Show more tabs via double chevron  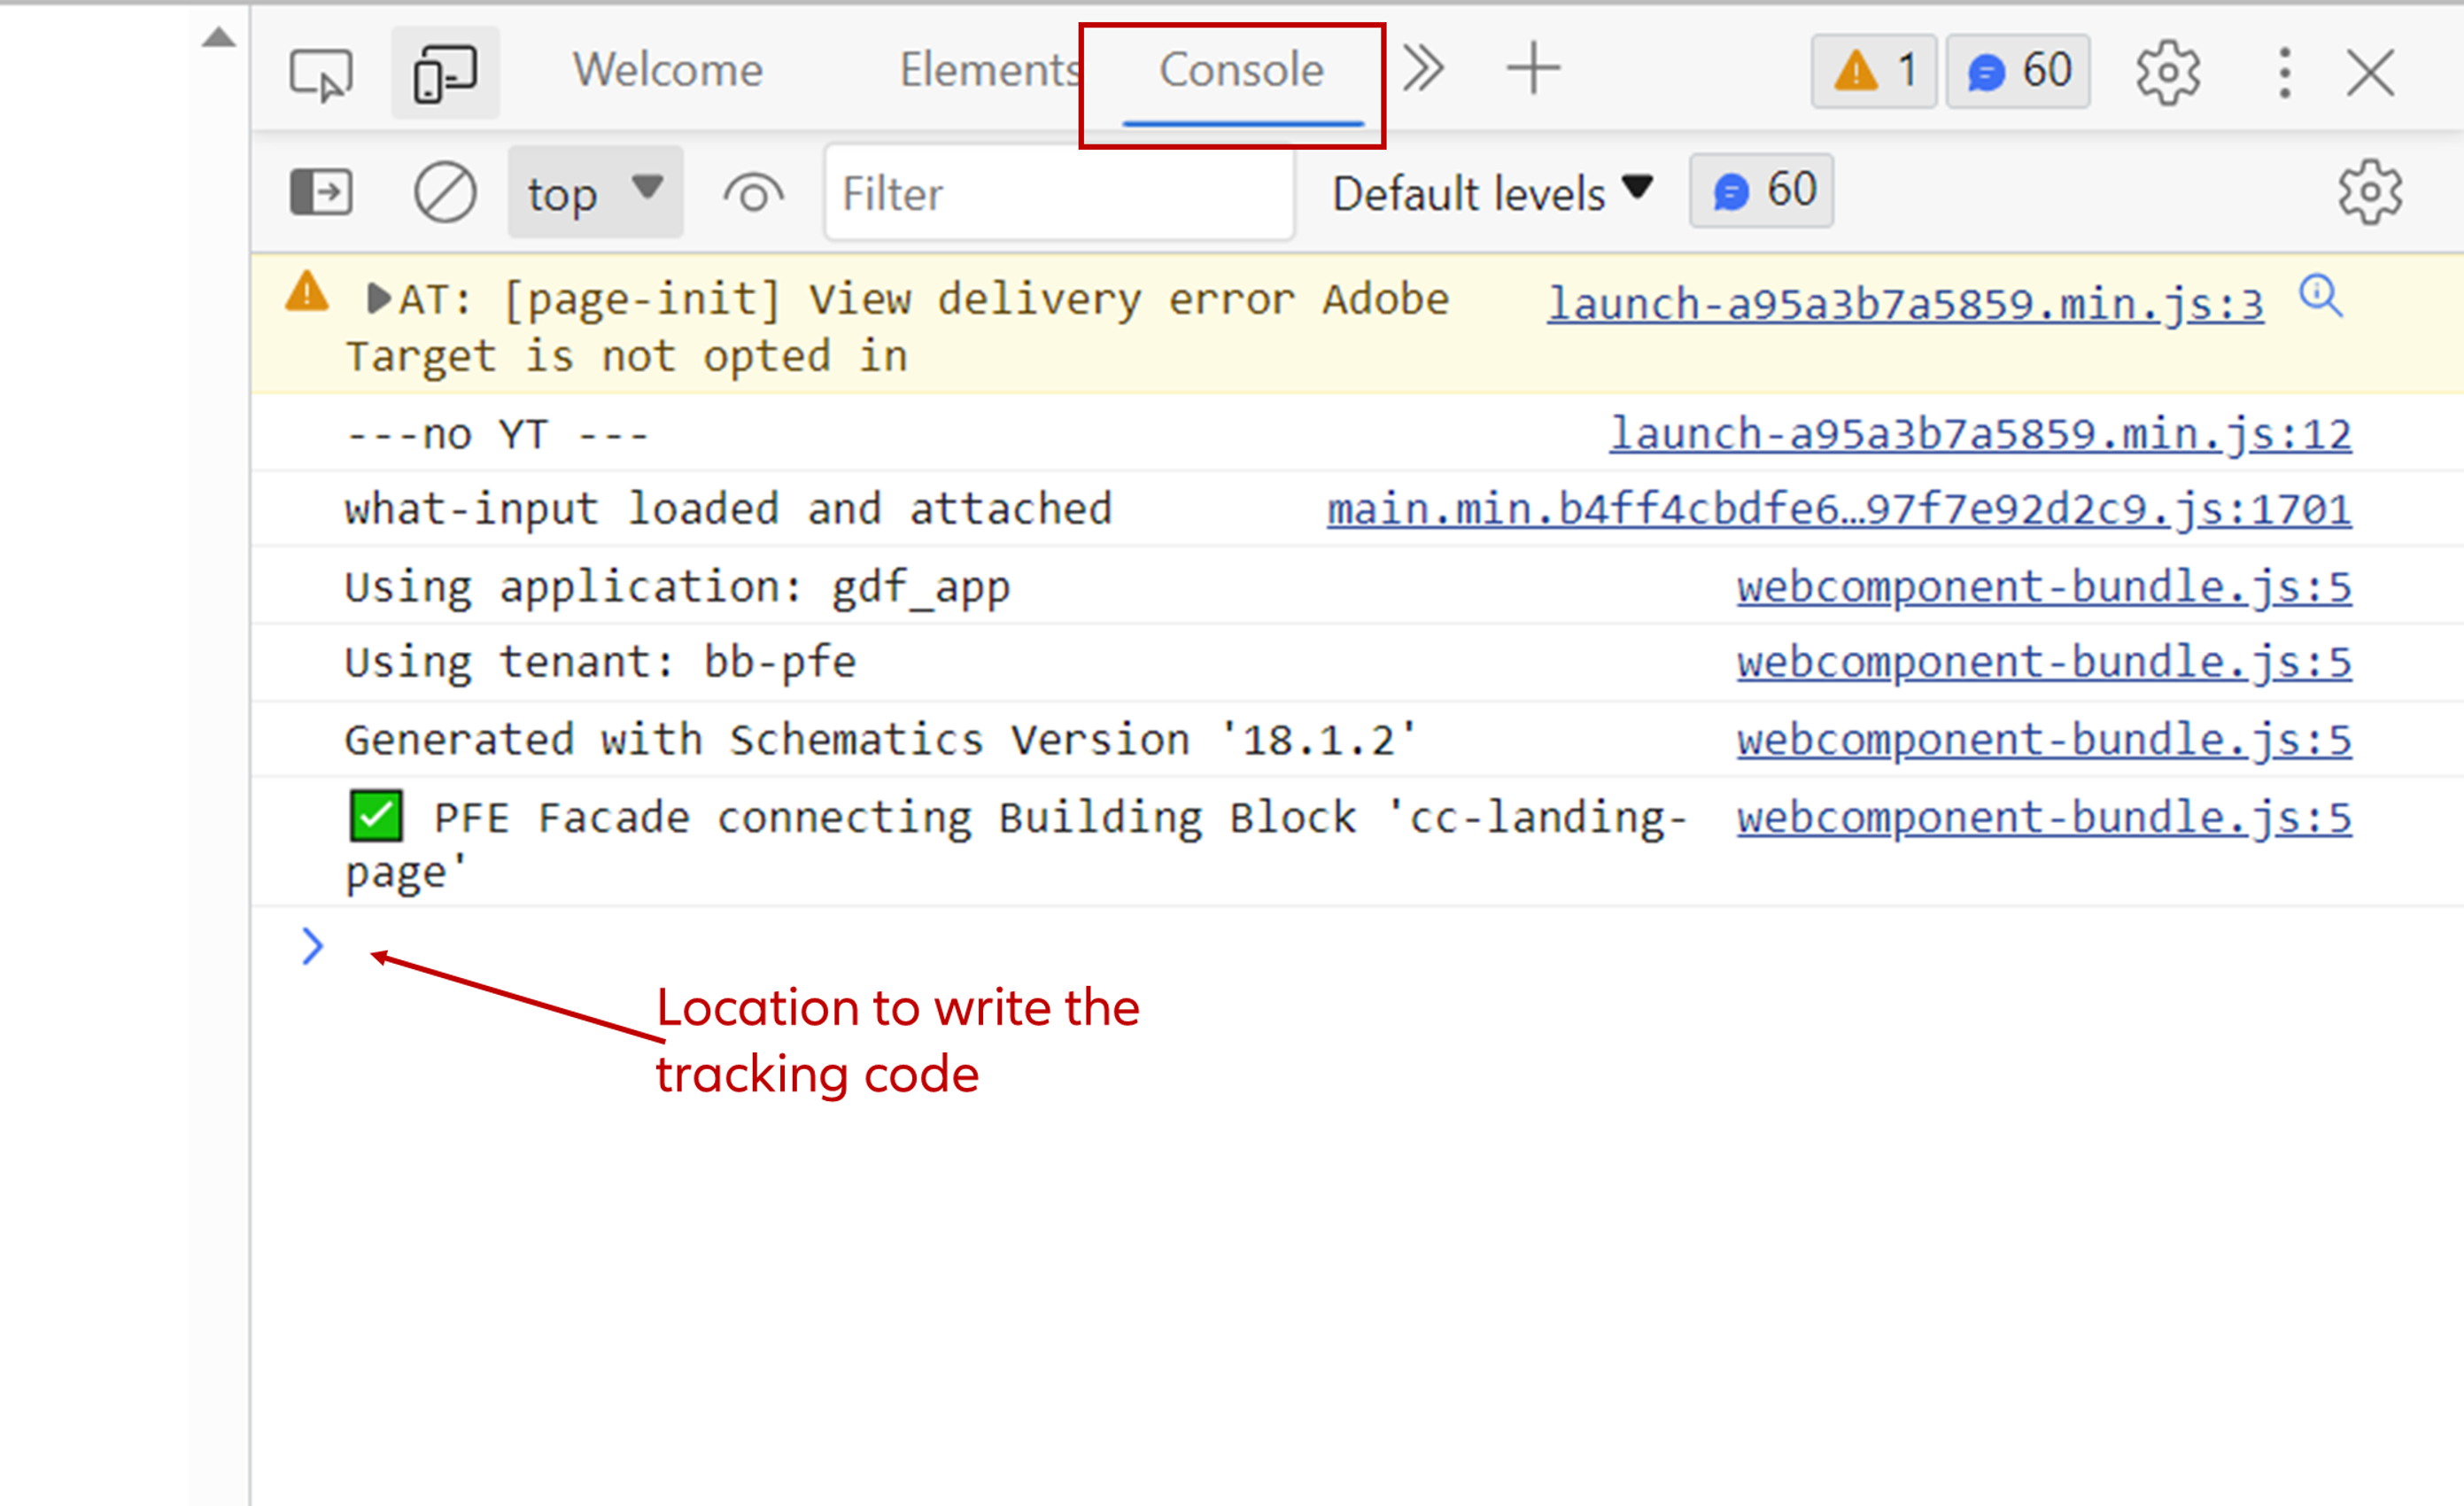click(x=1424, y=70)
